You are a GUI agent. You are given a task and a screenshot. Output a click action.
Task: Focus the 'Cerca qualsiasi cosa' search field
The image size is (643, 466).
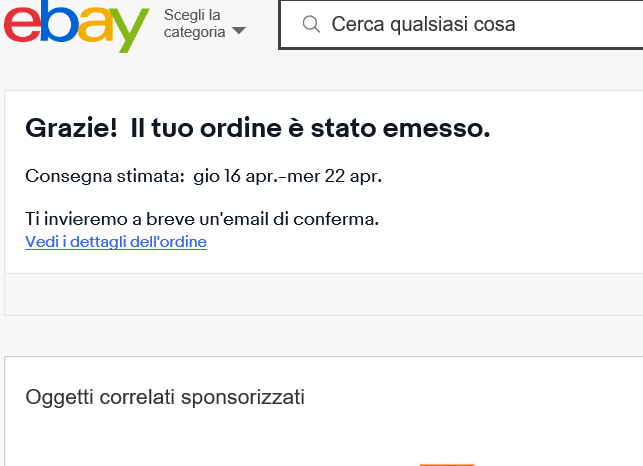461,24
